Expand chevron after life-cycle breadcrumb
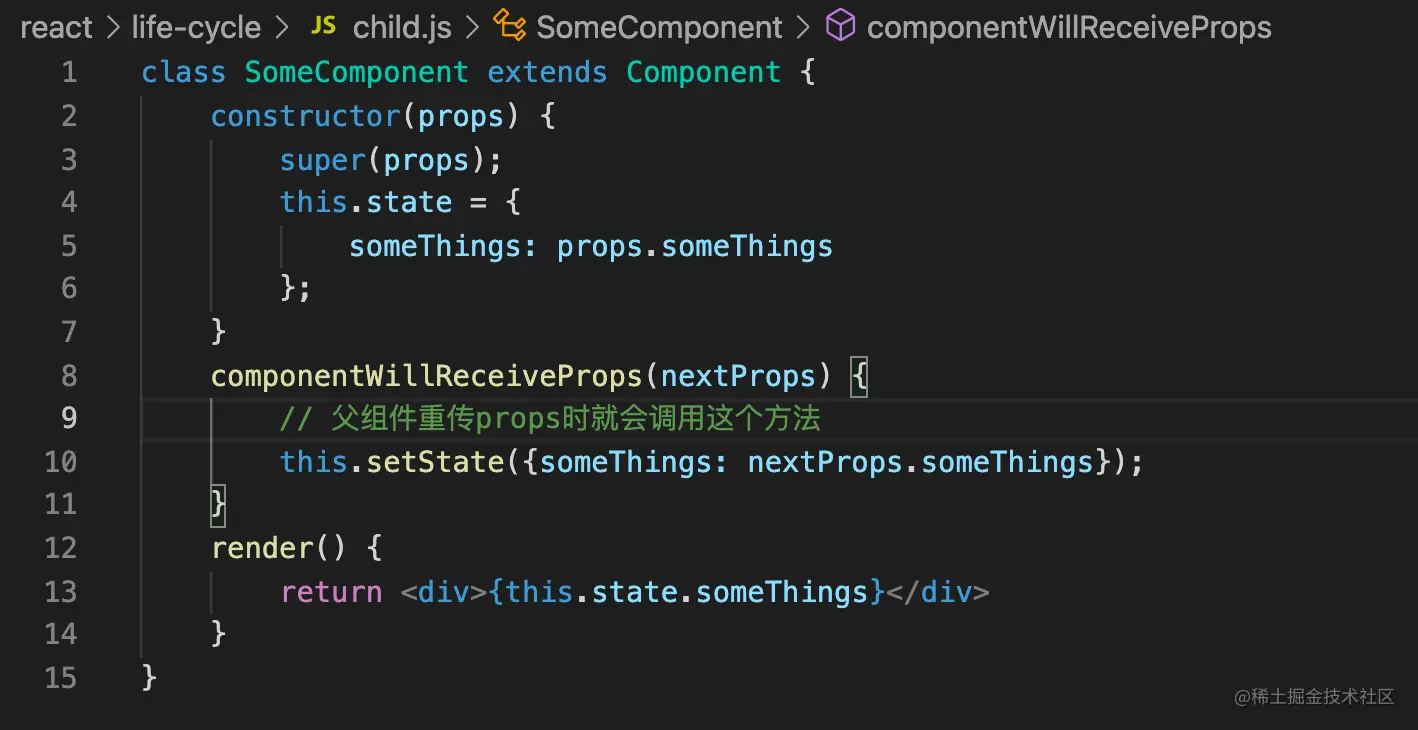This screenshot has width=1418, height=730. coord(284,28)
